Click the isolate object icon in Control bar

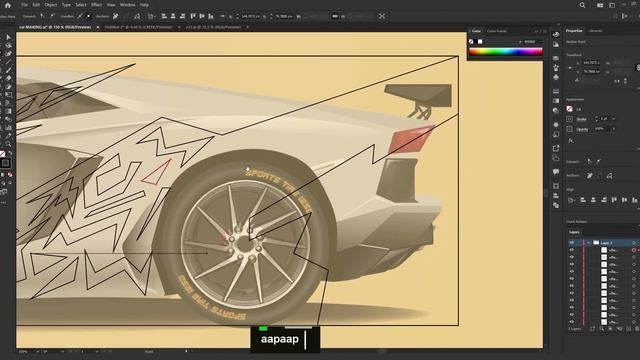tap(382, 16)
